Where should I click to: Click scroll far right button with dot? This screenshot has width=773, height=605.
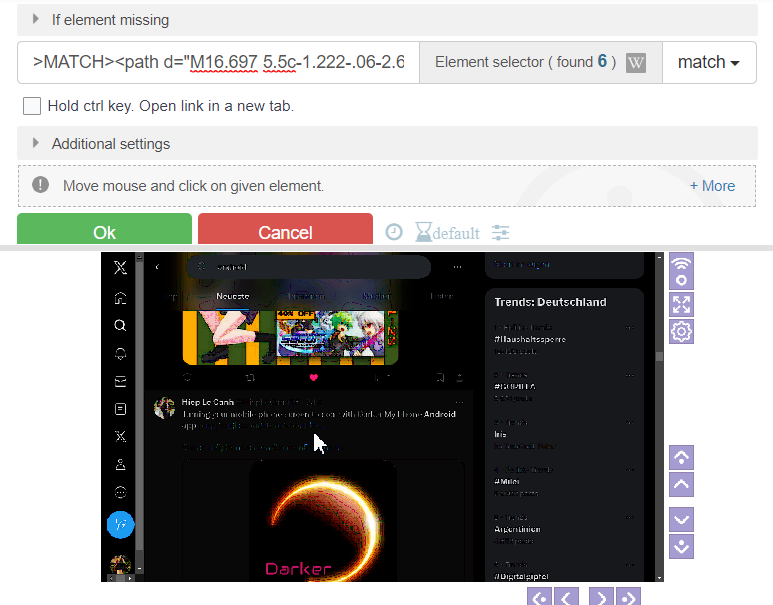(629, 597)
